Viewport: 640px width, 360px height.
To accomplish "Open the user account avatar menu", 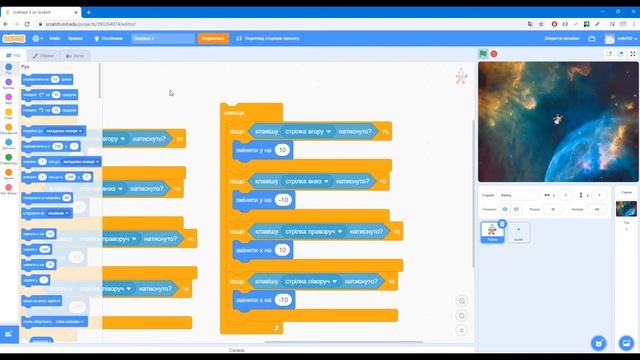I will point(621,38).
